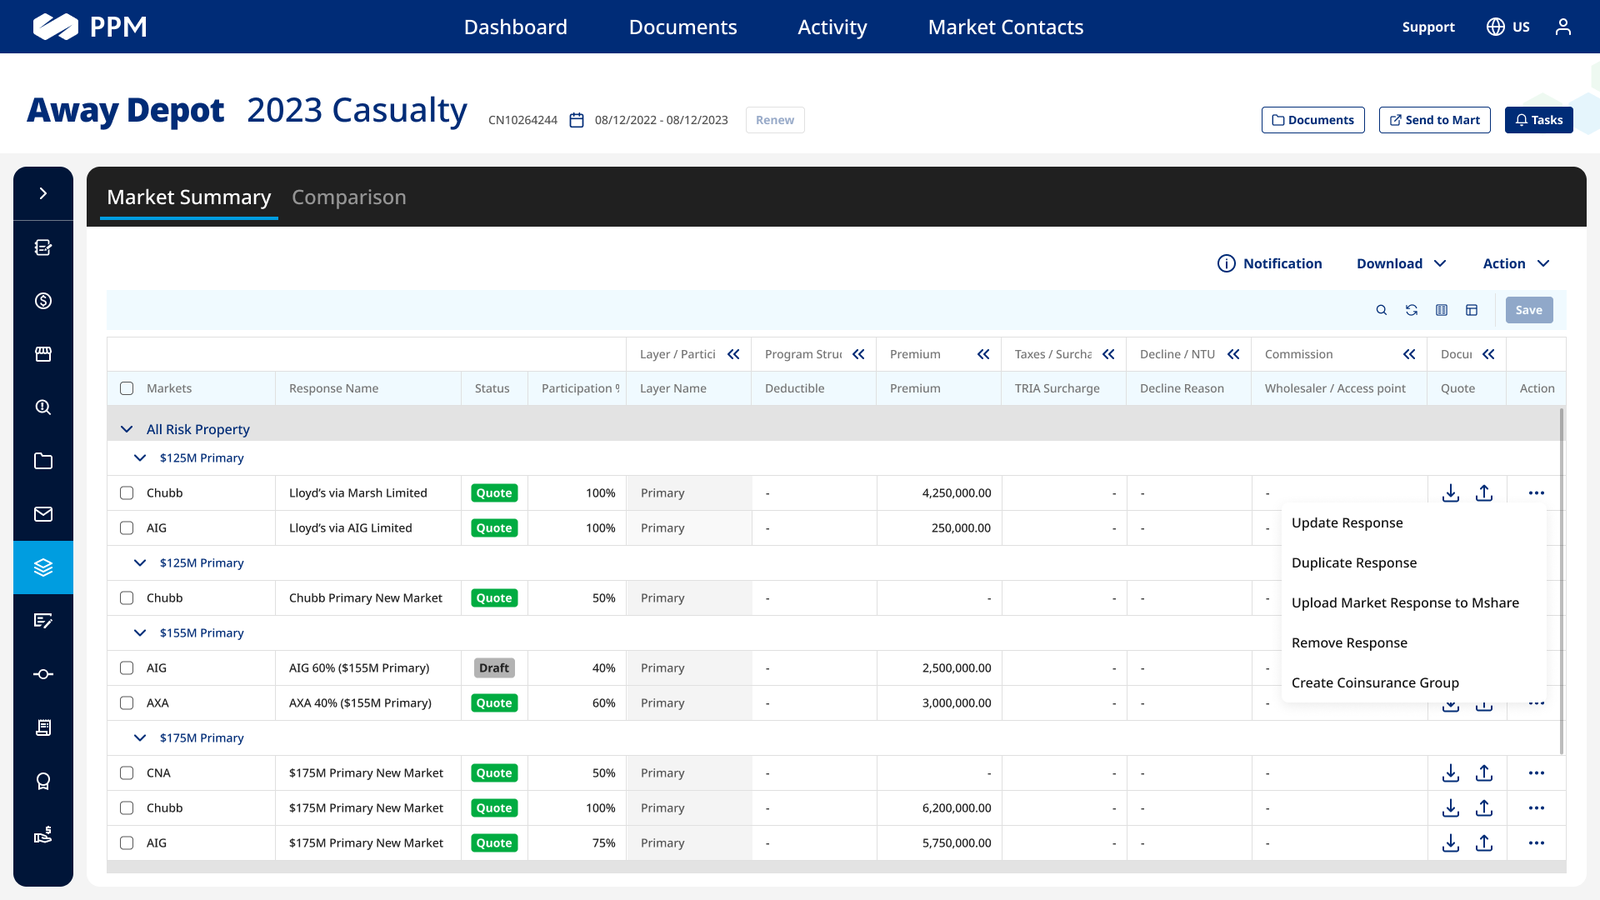This screenshot has width=1600, height=900.
Task: Open the dollar sign sidebar icon
Action: point(43,301)
